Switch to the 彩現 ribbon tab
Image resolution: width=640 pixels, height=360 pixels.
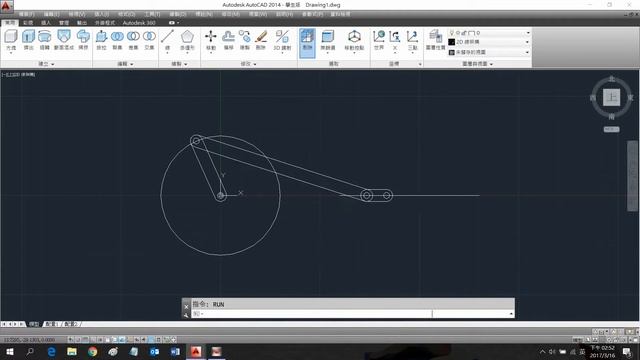[x=28, y=23]
